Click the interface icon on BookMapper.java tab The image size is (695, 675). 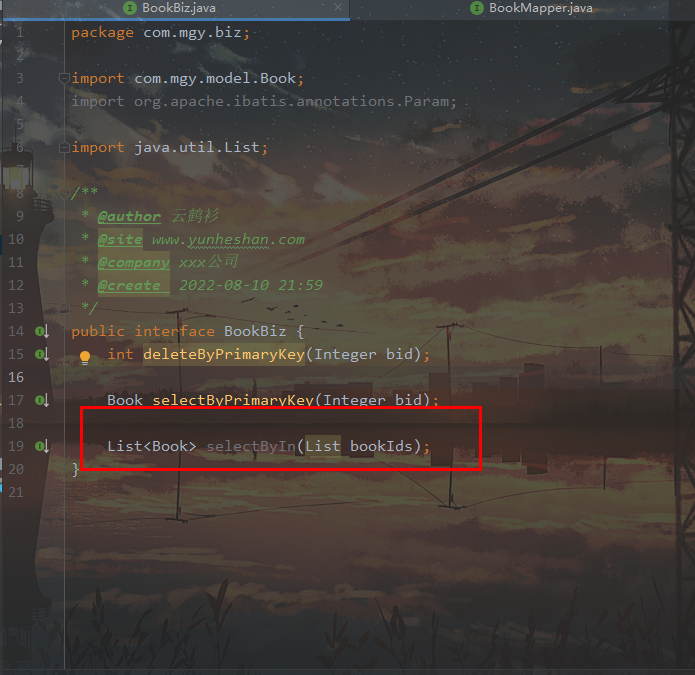476,8
